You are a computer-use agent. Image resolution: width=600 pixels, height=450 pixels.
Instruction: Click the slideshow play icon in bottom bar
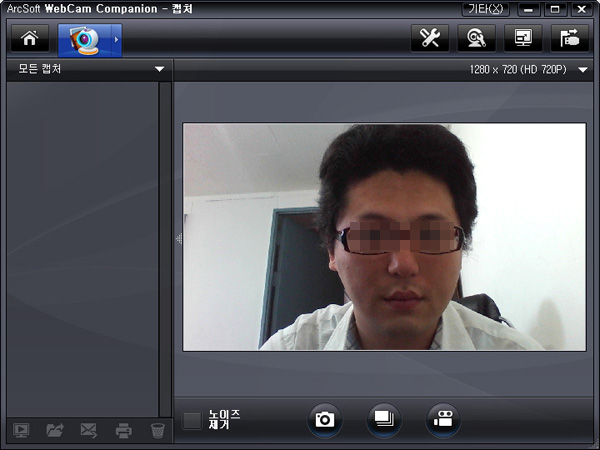pyautogui.click(x=21, y=430)
